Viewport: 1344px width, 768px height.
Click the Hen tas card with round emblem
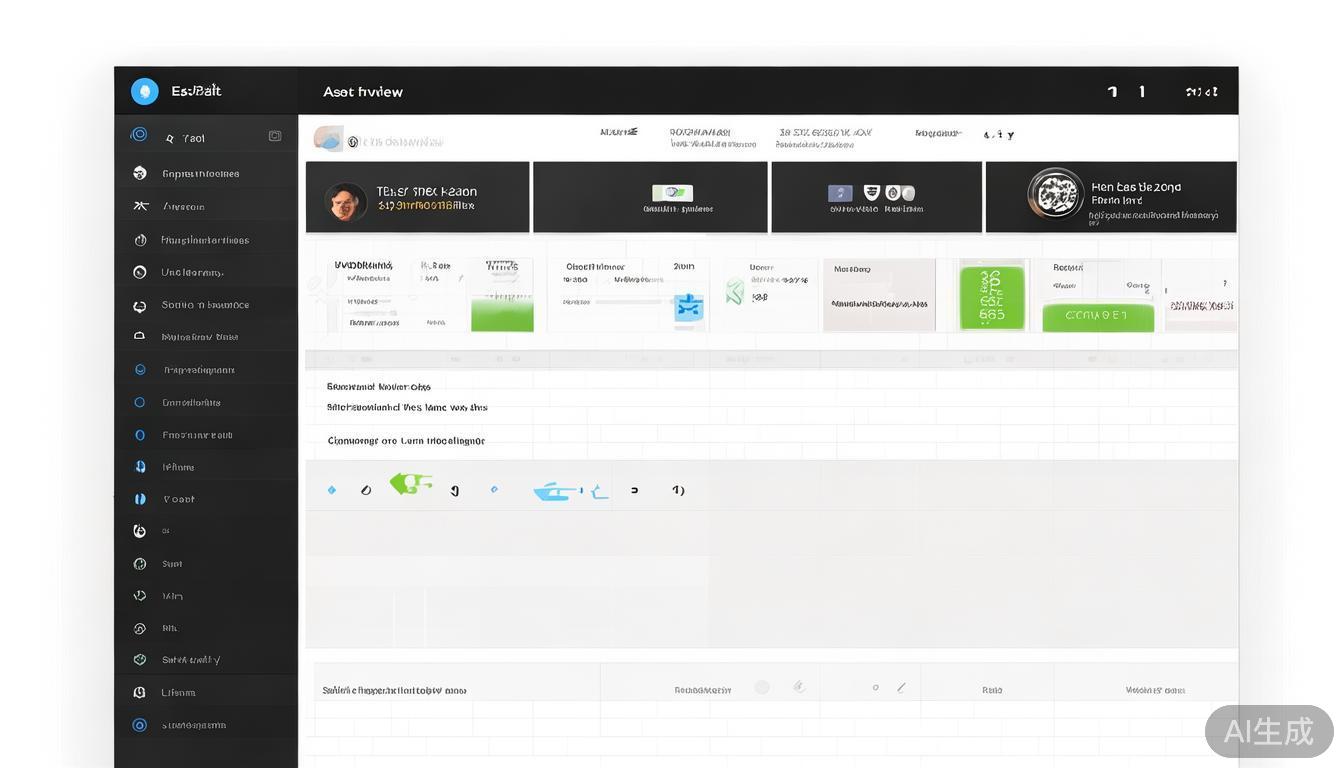(x=1110, y=197)
